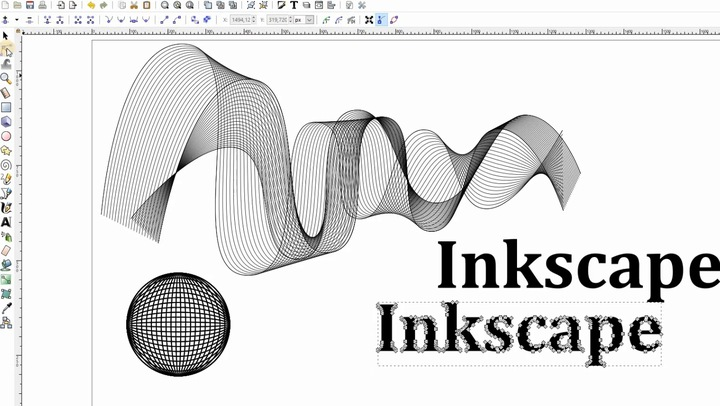Select the Tweak tool

coord(6,64)
